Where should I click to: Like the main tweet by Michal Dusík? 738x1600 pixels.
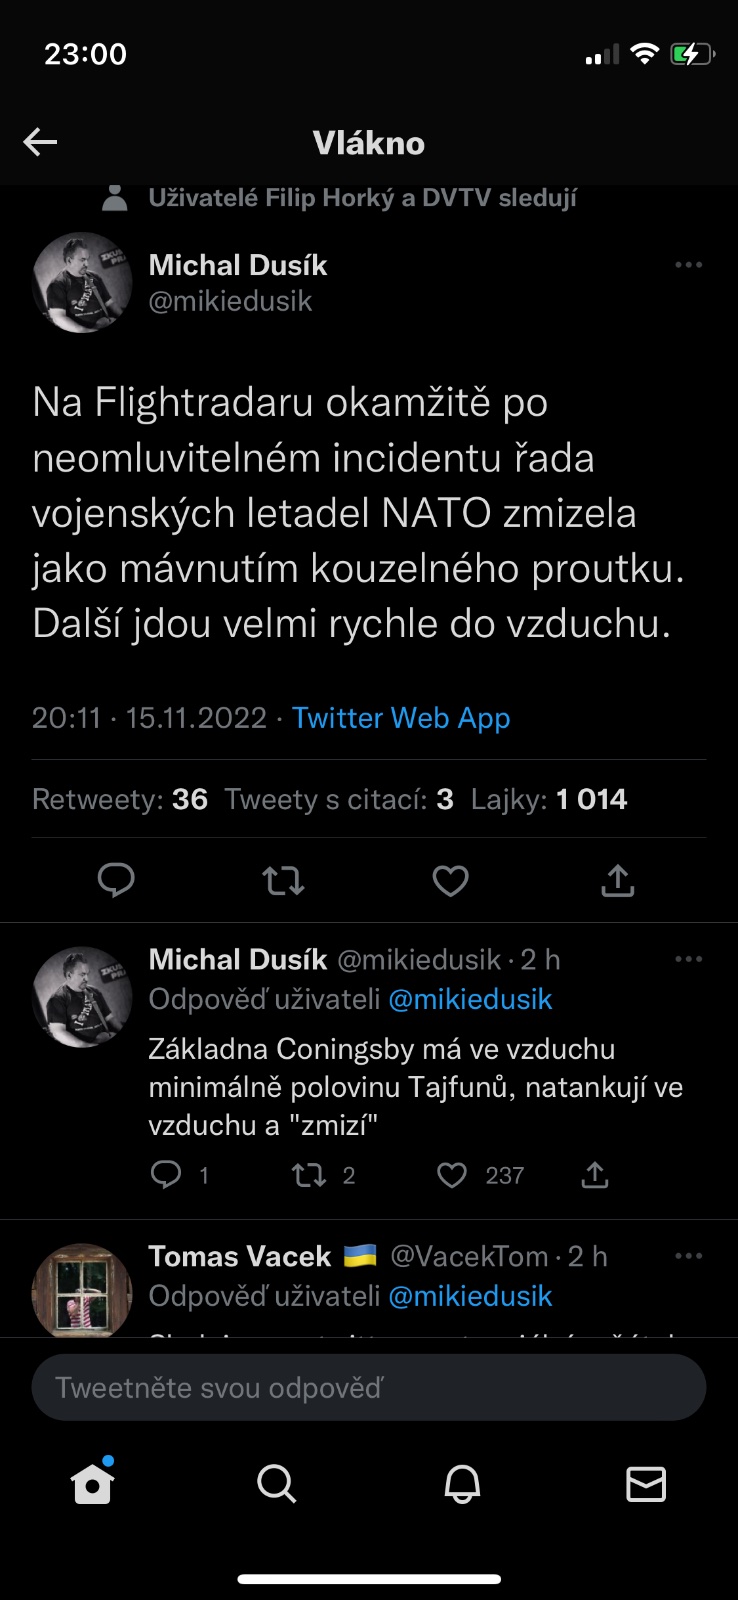[x=450, y=881]
